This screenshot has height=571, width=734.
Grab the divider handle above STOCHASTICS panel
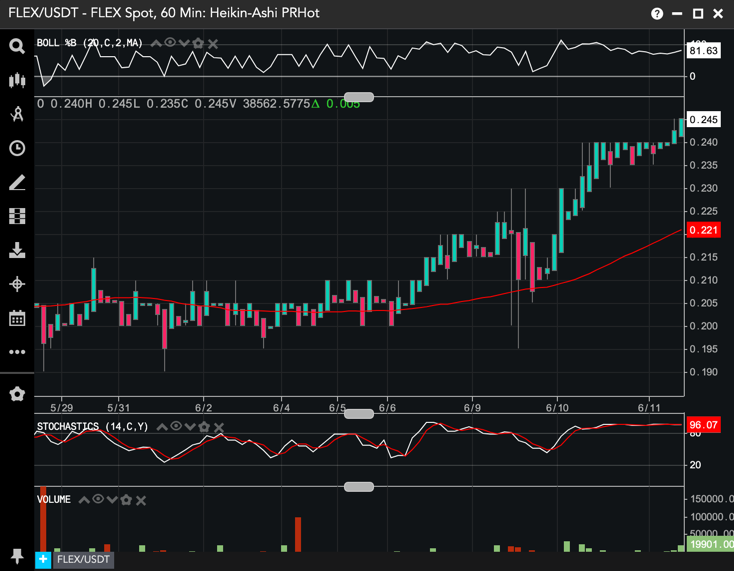(x=359, y=414)
